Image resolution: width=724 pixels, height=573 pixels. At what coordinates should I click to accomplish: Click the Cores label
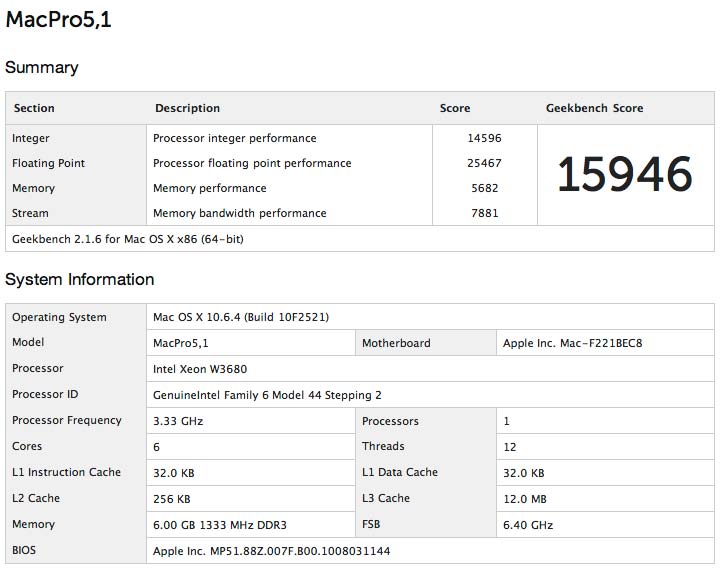27,446
